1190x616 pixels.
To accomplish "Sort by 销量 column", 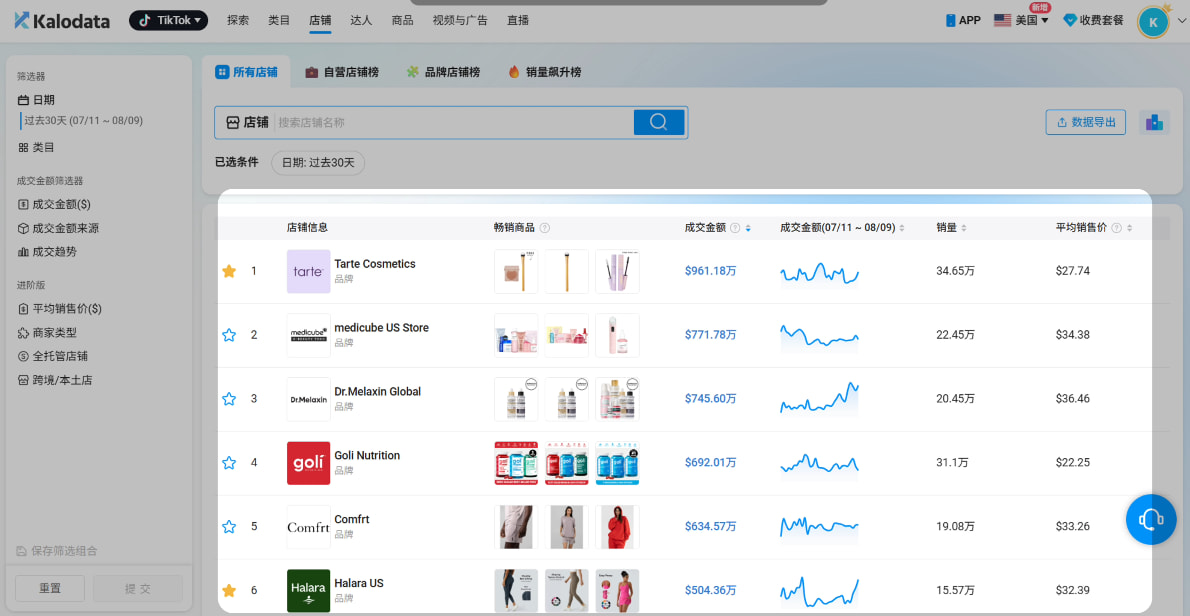I will (x=964, y=228).
